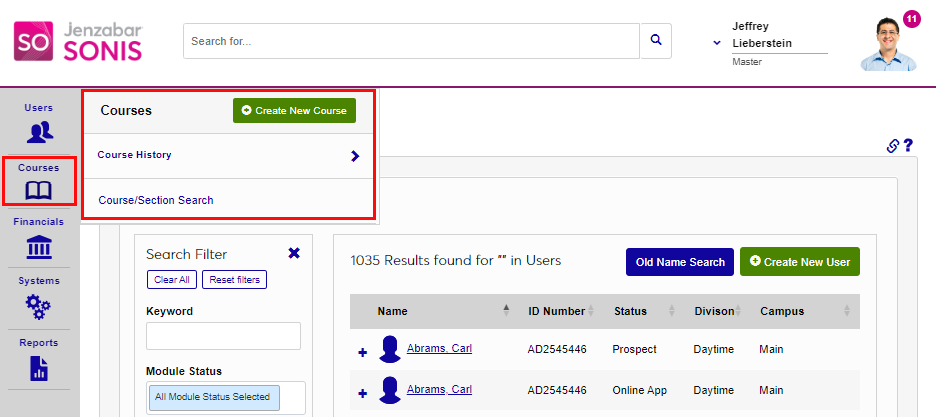
Task: Select Course/Section Search menu item
Action: coord(156,200)
